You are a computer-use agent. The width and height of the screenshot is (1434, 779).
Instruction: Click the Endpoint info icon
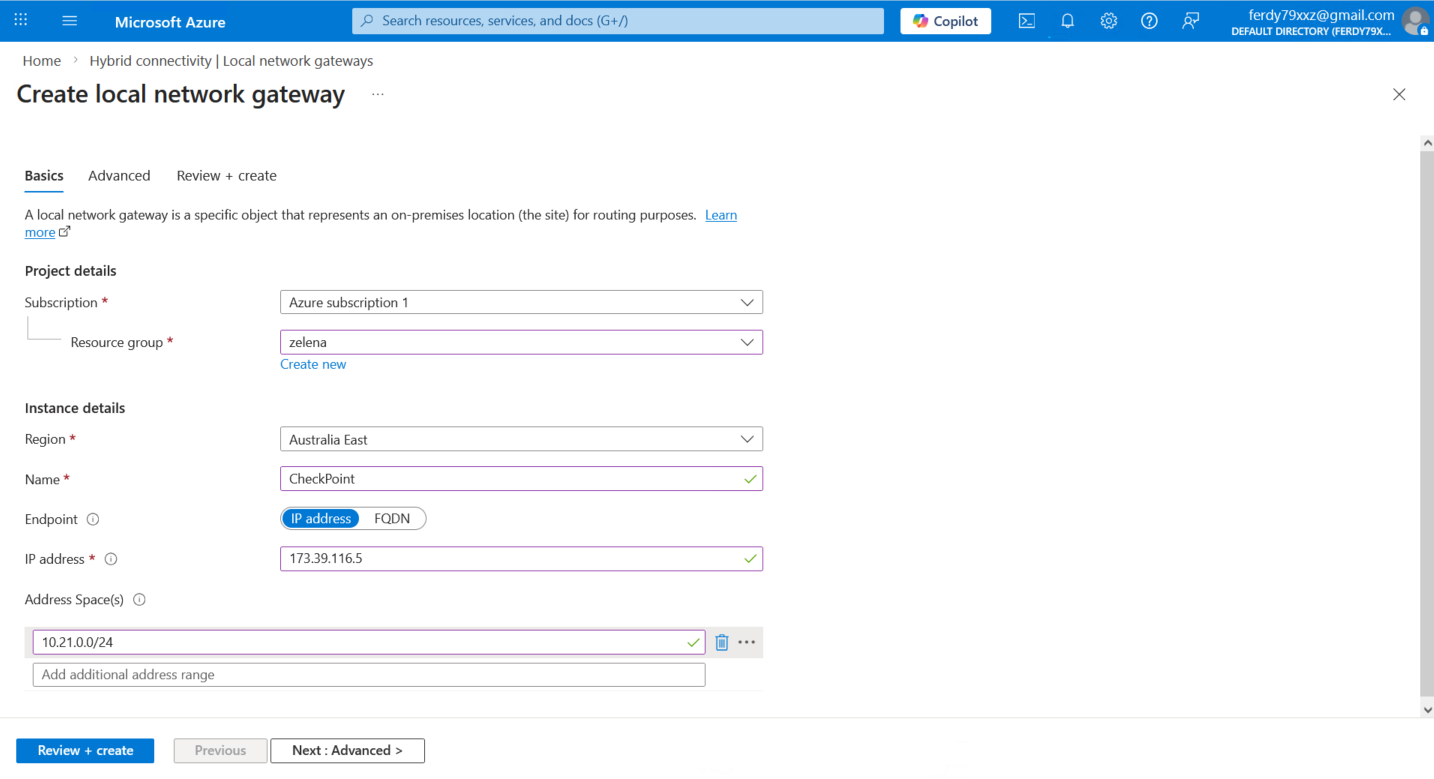click(93, 519)
